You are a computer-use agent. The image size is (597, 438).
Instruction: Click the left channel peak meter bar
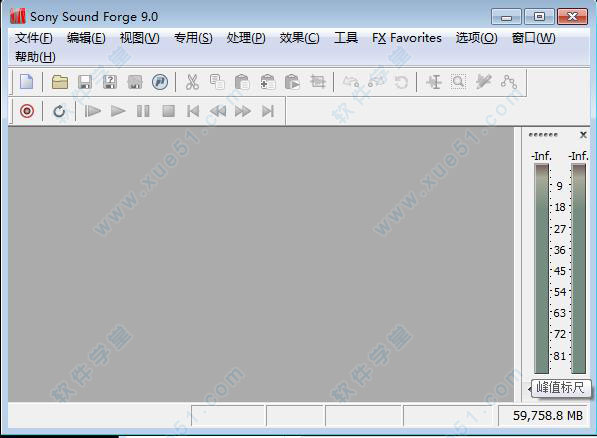[x=541, y=269]
